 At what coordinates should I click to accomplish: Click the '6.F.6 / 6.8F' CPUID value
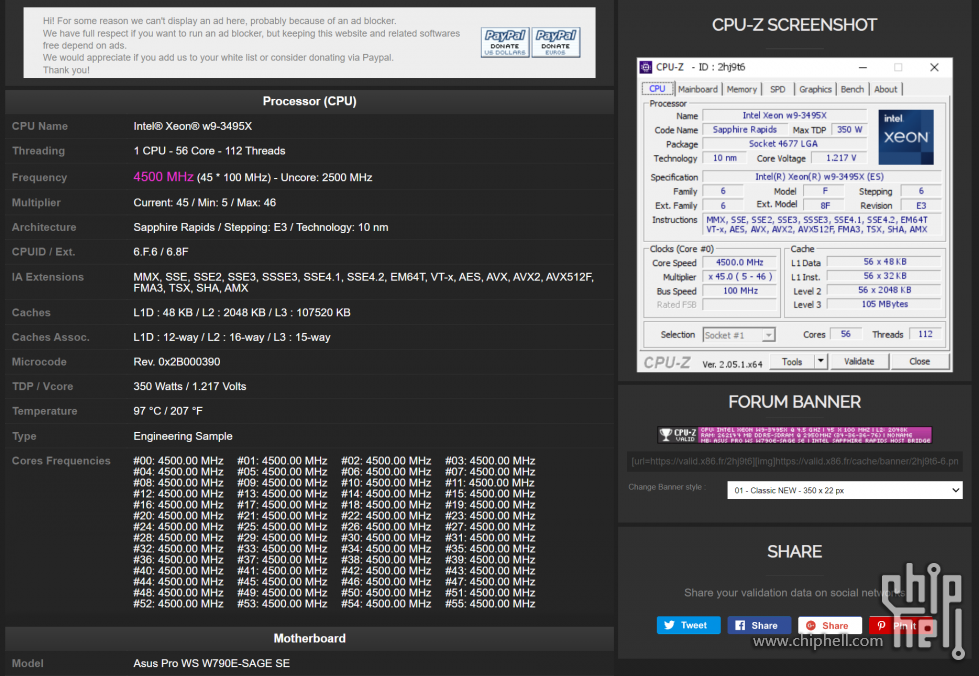click(x=160, y=252)
